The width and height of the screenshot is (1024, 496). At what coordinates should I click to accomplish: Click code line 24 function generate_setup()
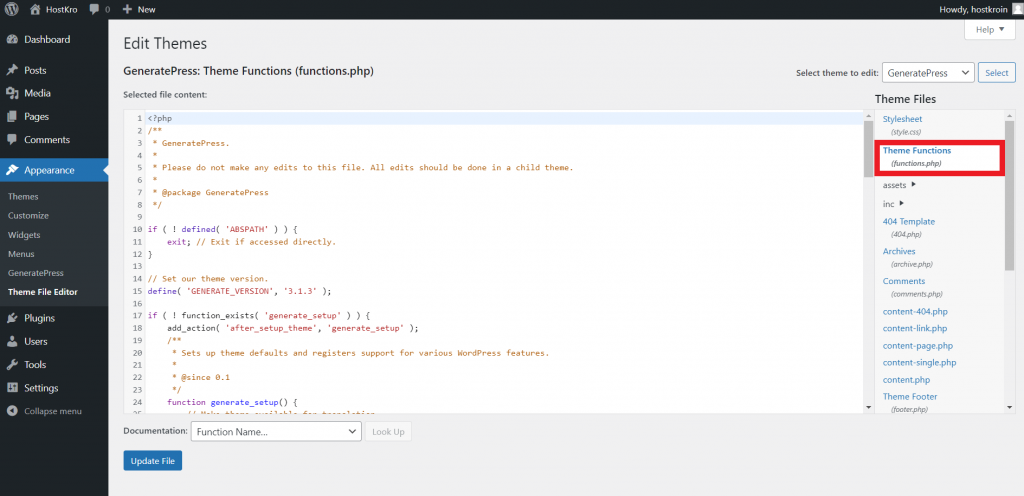click(232, 403)
